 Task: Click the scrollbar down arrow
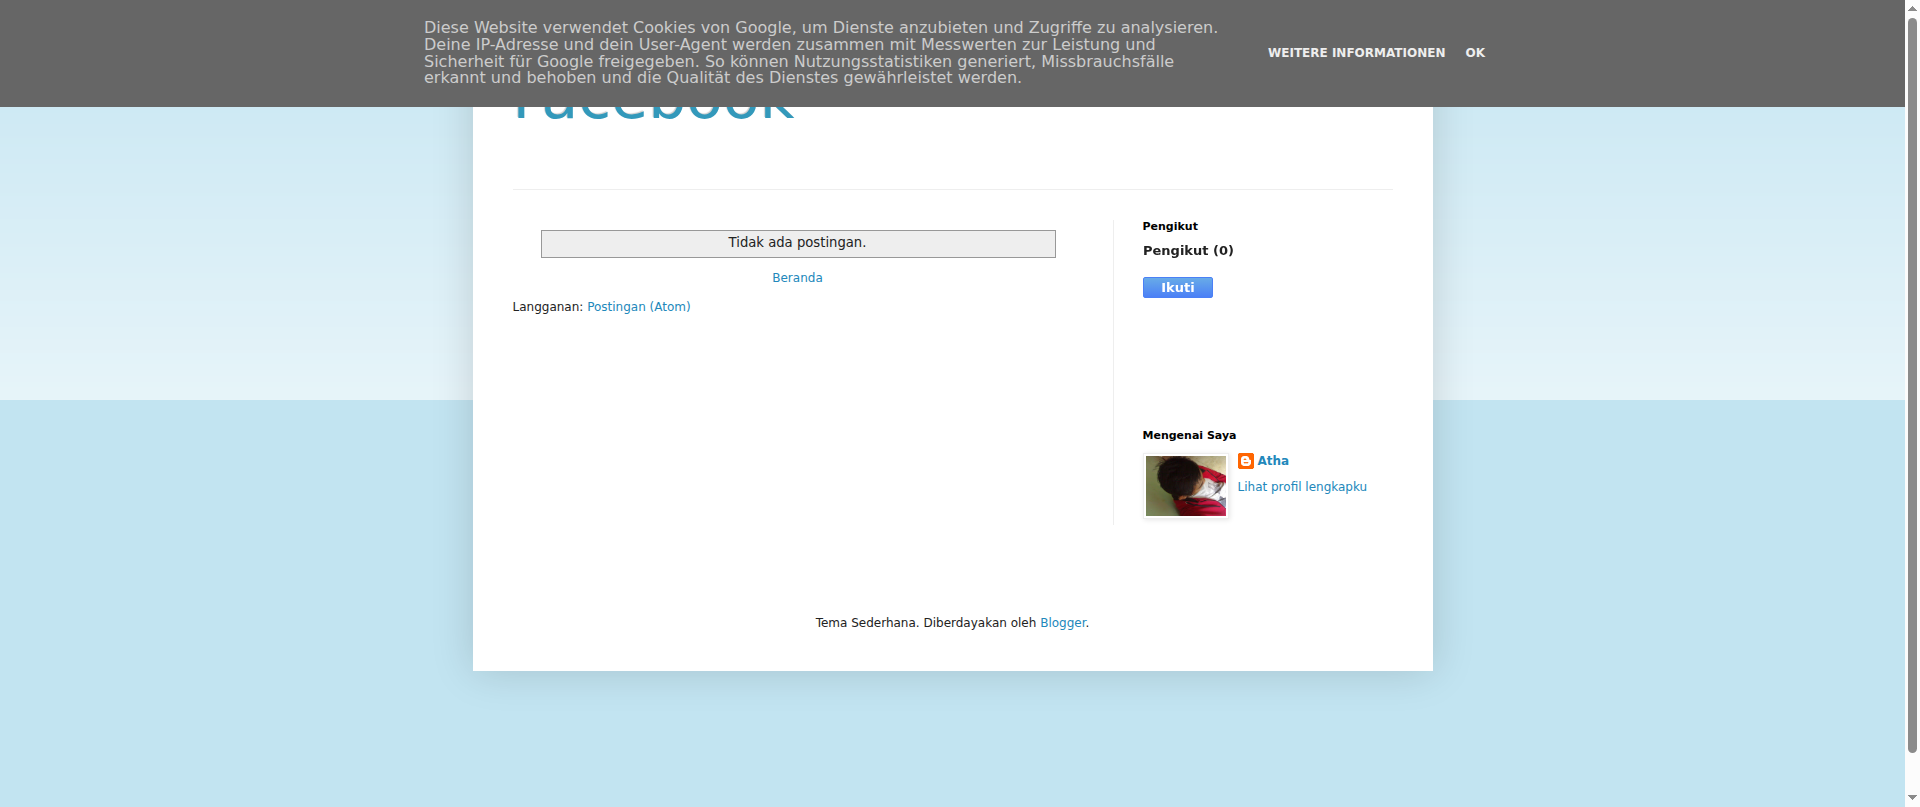point(1912,799)
